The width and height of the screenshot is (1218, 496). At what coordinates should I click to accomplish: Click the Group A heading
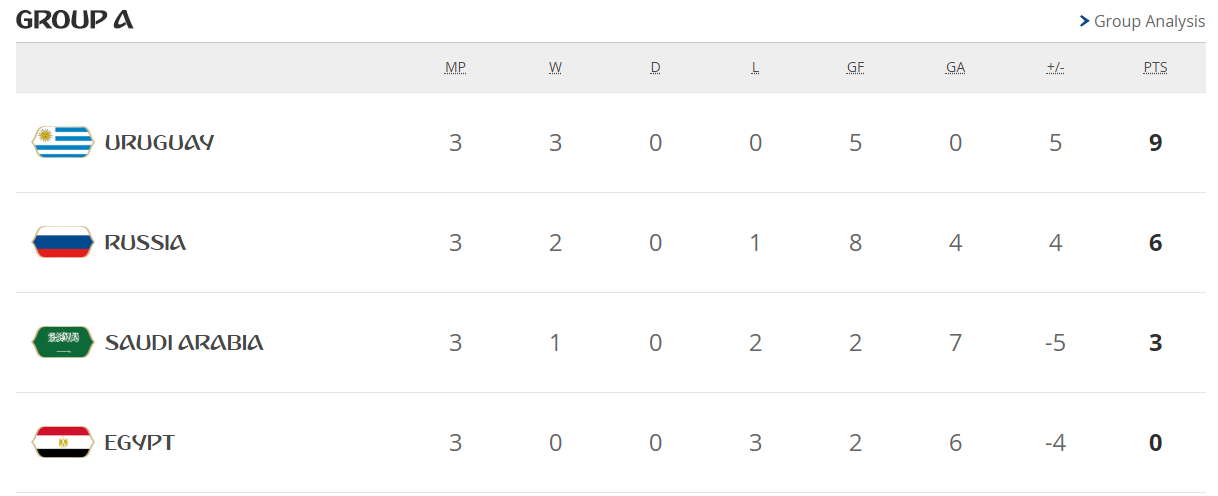[x=75, y=20]
